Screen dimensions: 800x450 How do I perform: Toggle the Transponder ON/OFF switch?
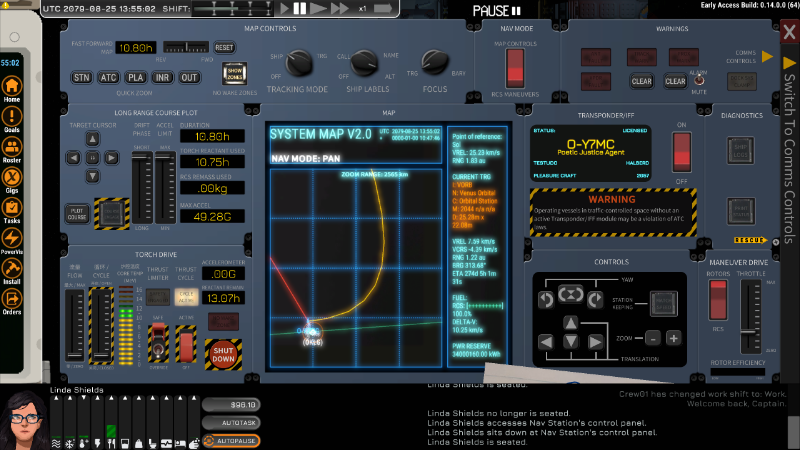point(682,152)
